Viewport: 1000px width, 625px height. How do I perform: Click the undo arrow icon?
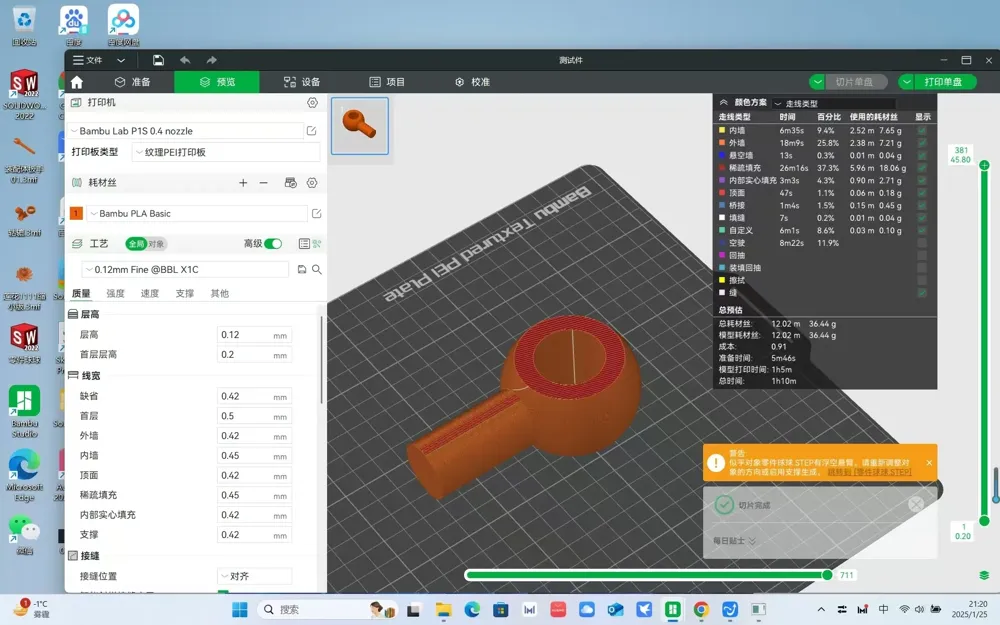pos(185,60)
